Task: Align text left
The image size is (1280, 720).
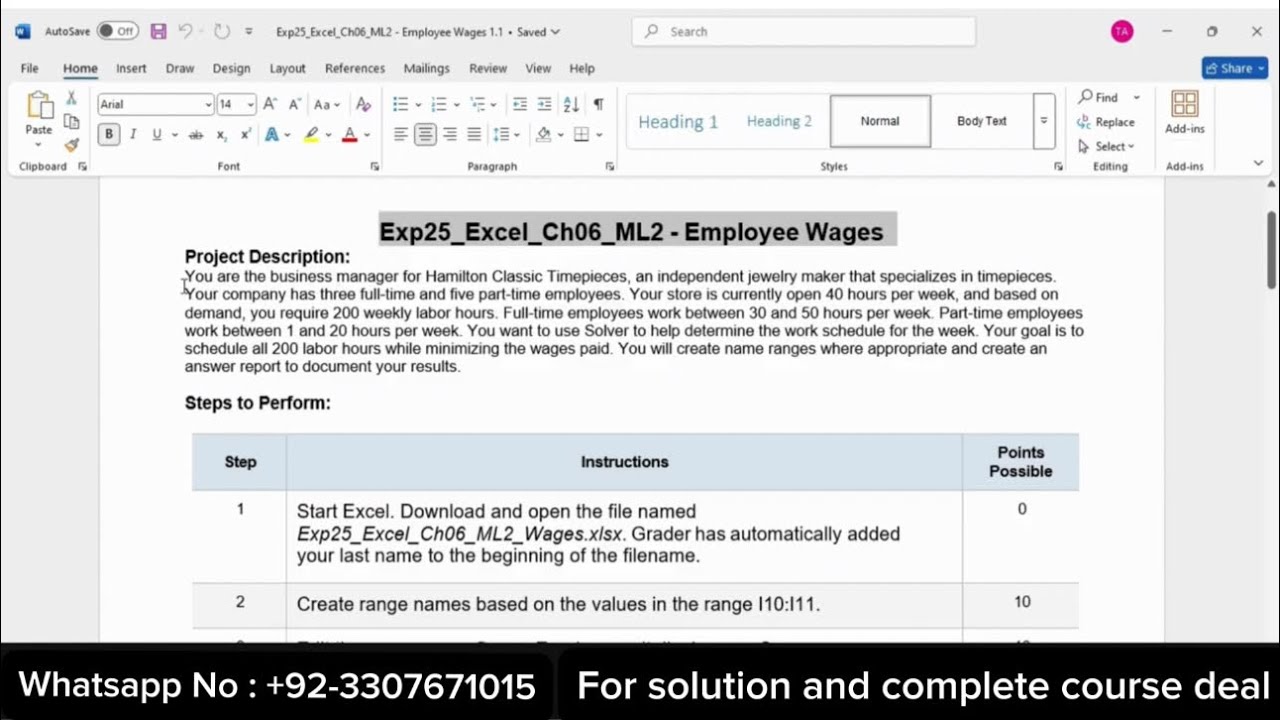Action: click(x=400, y=135)
